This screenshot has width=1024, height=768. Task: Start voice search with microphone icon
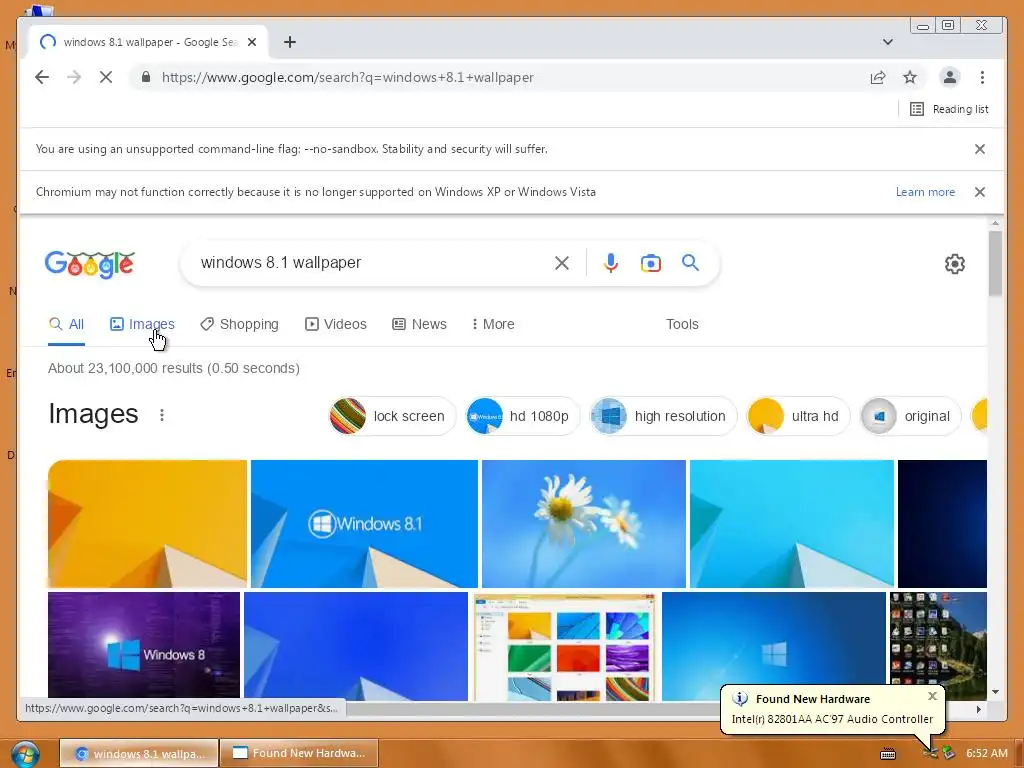pyautogui.click(x=611, y=263)
